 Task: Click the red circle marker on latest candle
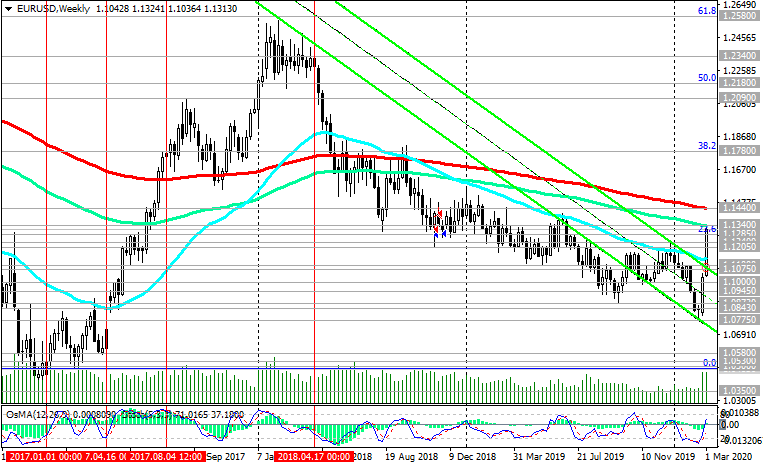pos(706,267)
